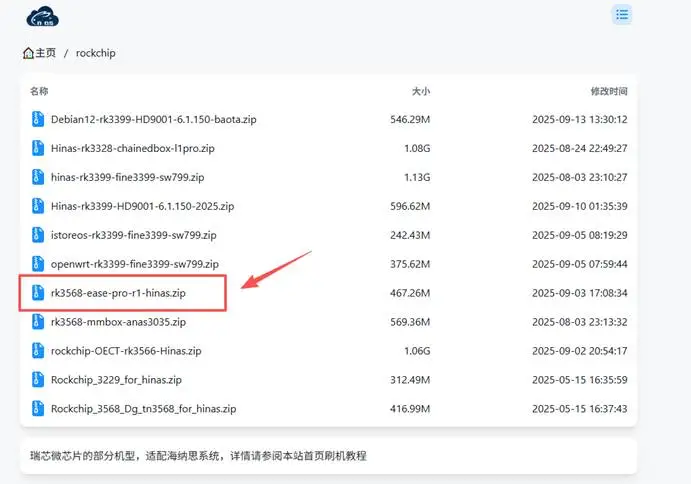Click the home icon in breadcrumb
Screen dimensions: 691x484
[x=28, y=53]
